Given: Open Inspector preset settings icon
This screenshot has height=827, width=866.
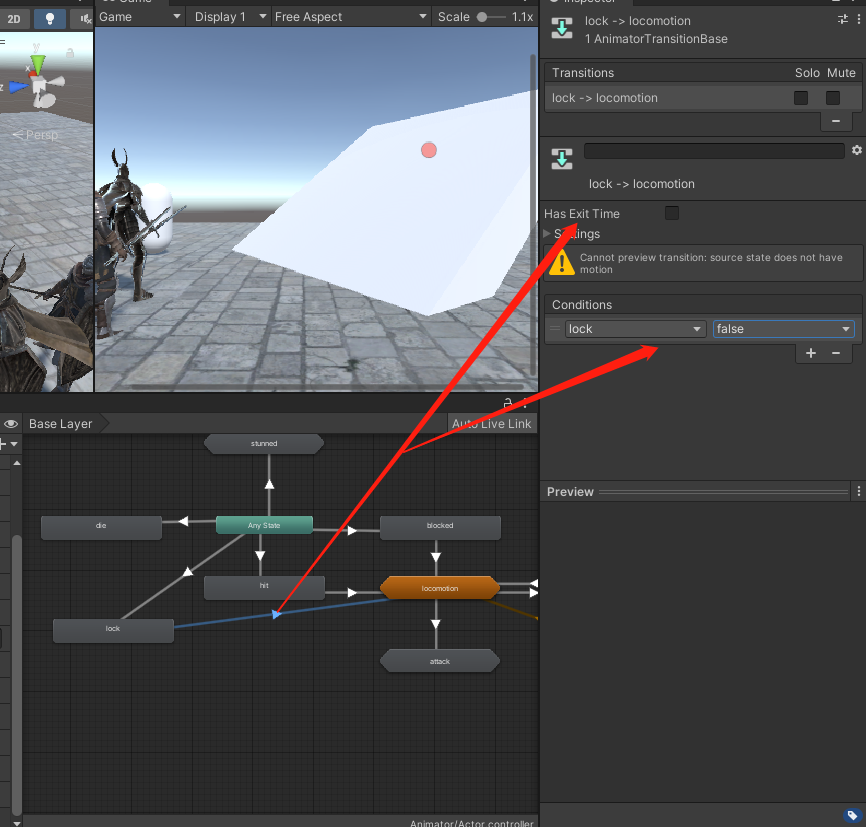Looking at the screenshot, I should [x=843, y=19].
